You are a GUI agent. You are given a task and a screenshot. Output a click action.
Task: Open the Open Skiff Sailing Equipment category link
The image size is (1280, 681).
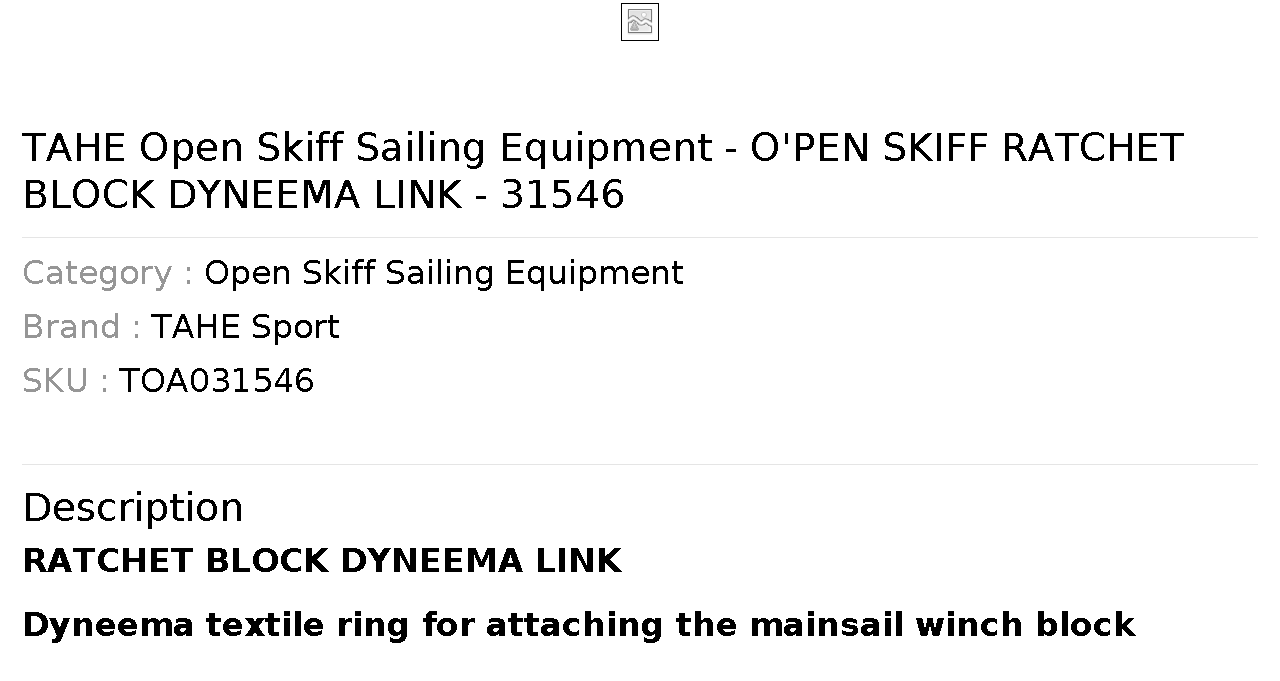tap(443, 273)
